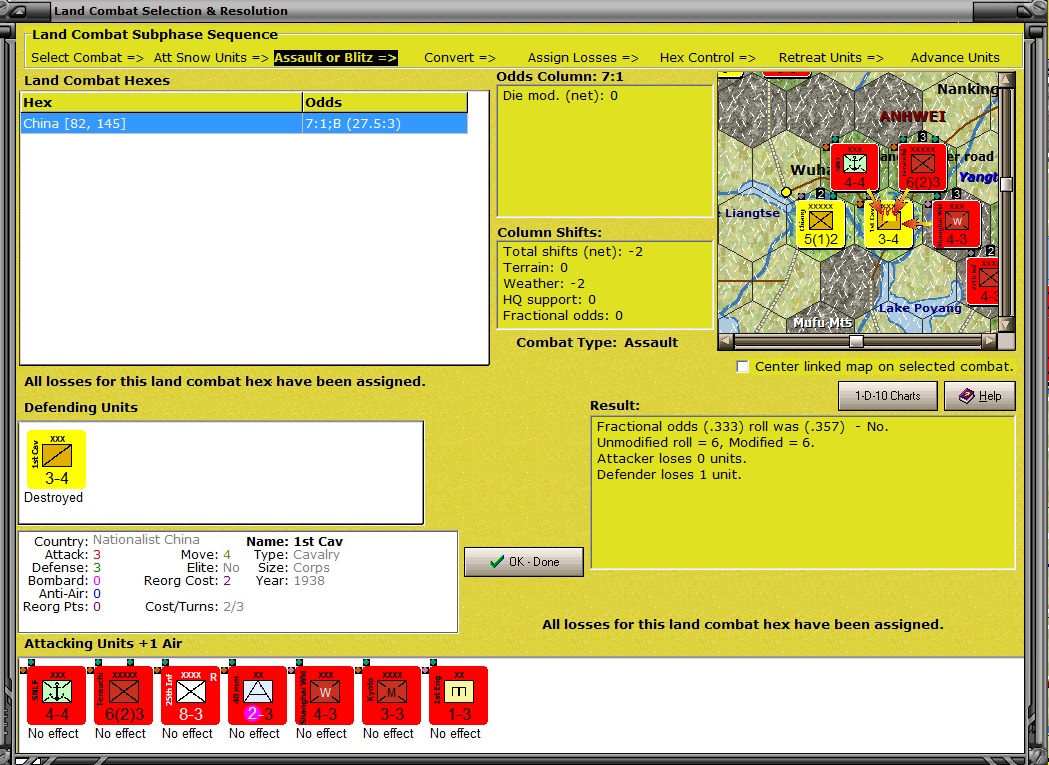Viewport: 1049px width, 765px height.
Task: Pick the 40 mm 2-3 anti-air unit
Action: pos(258,696)
